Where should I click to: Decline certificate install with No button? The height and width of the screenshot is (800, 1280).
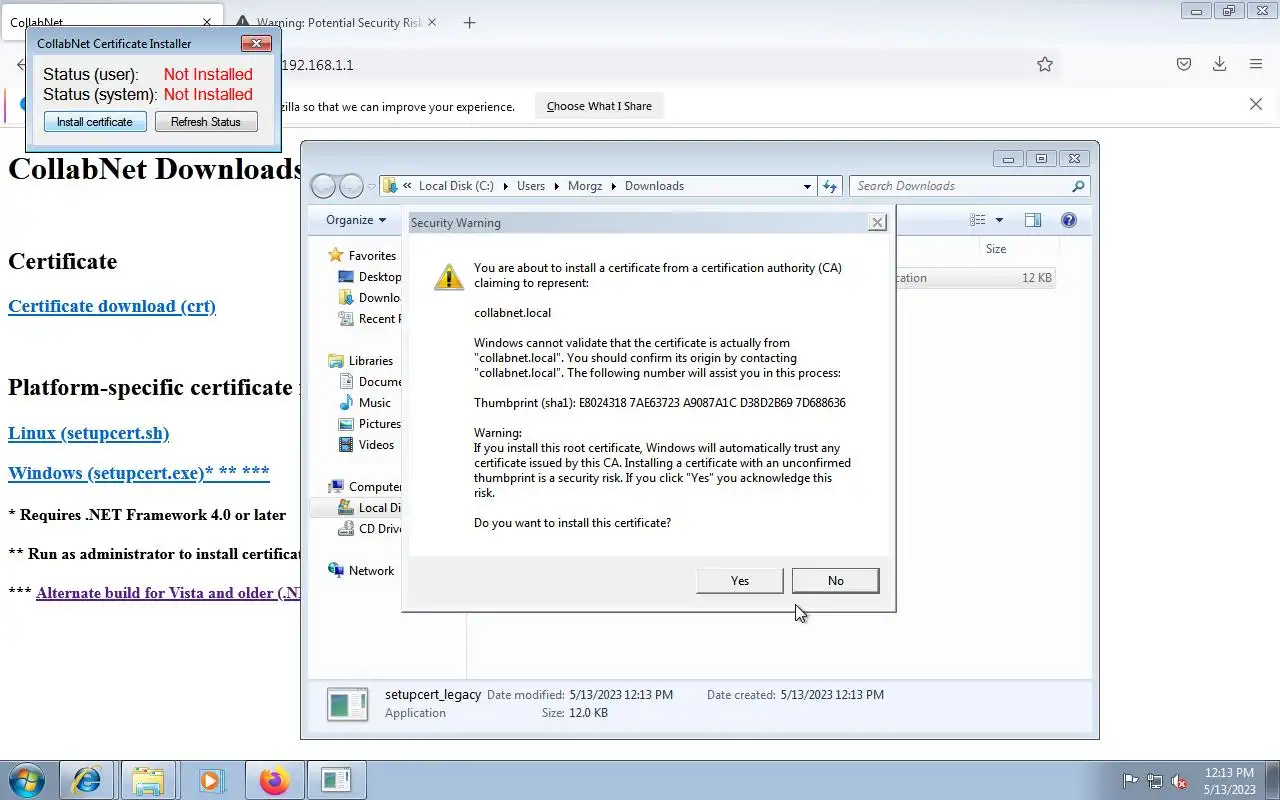[835, 581]
